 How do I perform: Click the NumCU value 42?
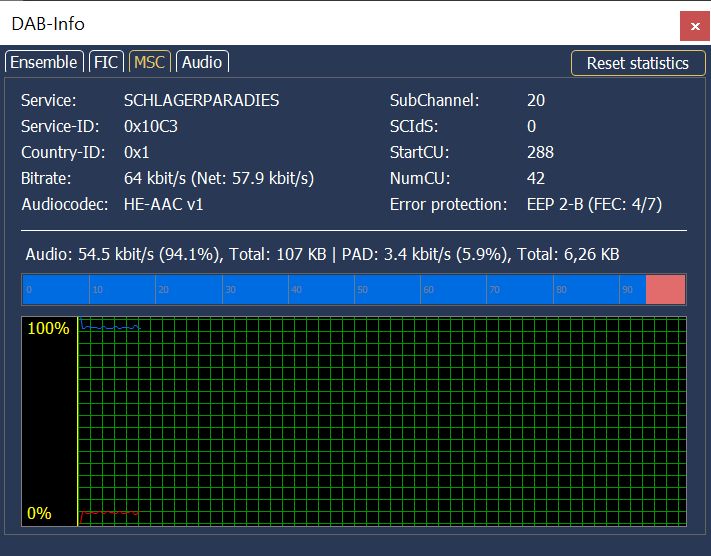536,179
